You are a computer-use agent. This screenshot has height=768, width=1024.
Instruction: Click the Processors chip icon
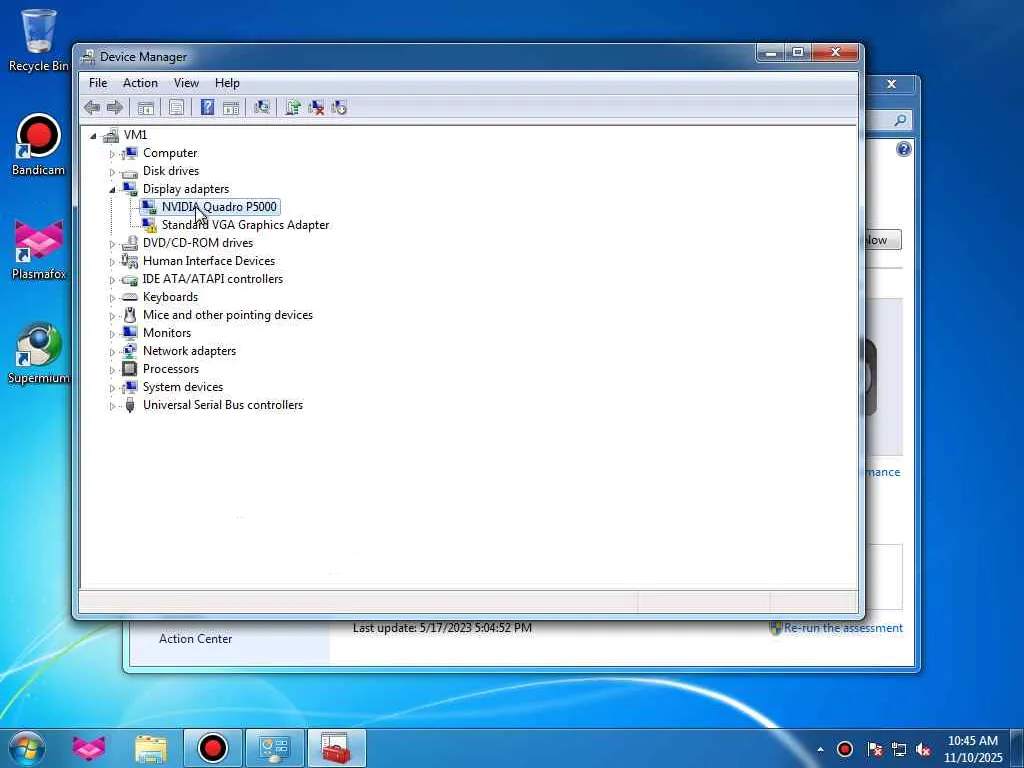130,369
